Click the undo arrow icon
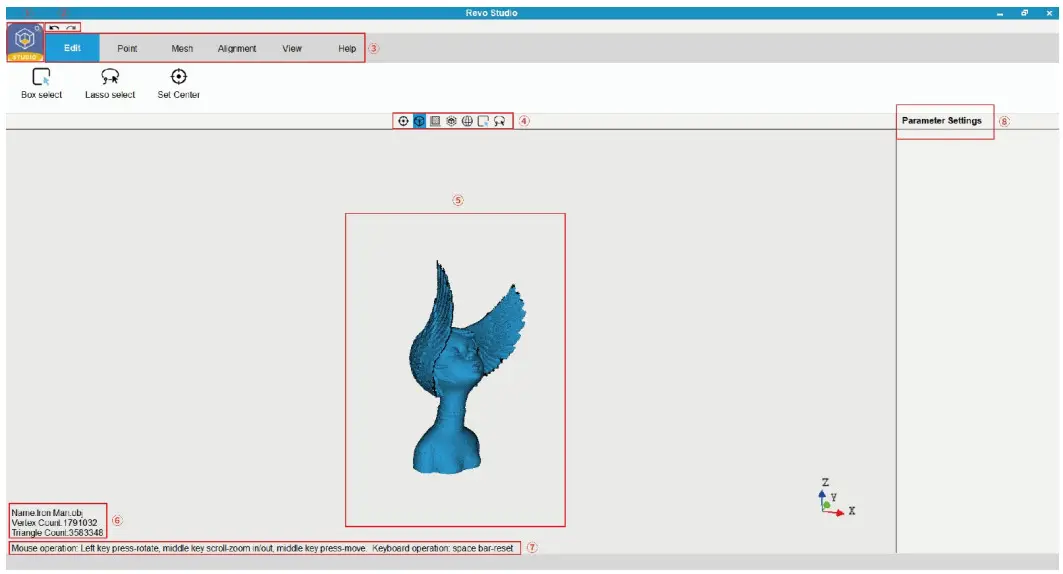This screenshot has width=1063, height=574. pyautogui.click(x=55, y=28)
